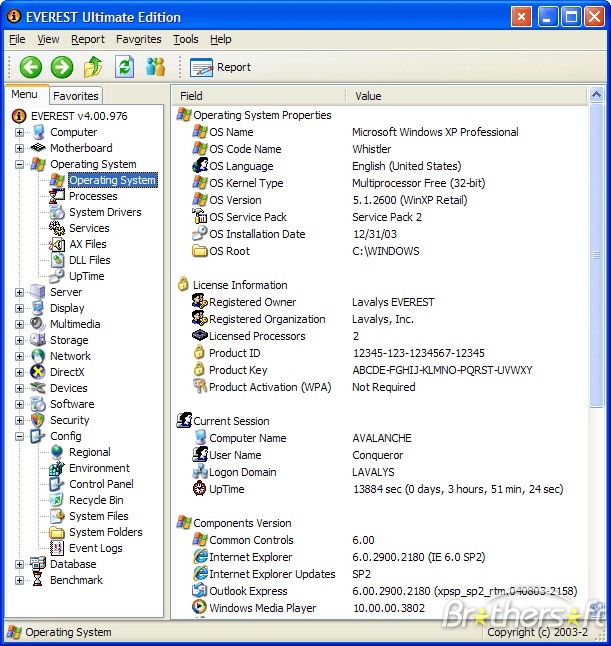Viewport: 611px width, 646px height.
Task: Switch to the Menu tab
Action: [25, 94]
